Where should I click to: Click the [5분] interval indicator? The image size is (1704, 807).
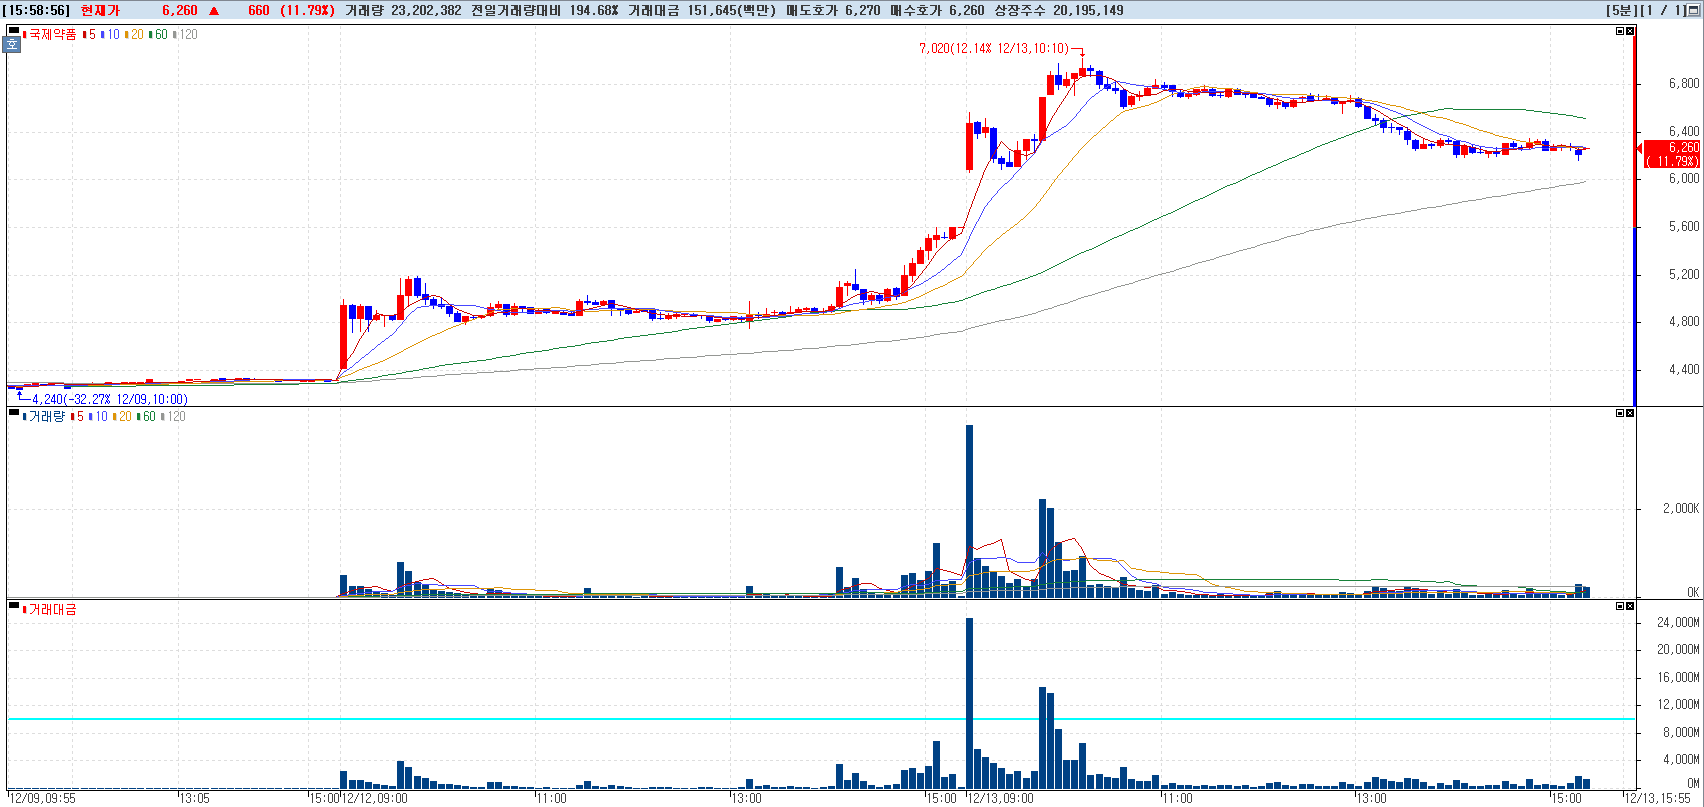tap(1621, 10)
